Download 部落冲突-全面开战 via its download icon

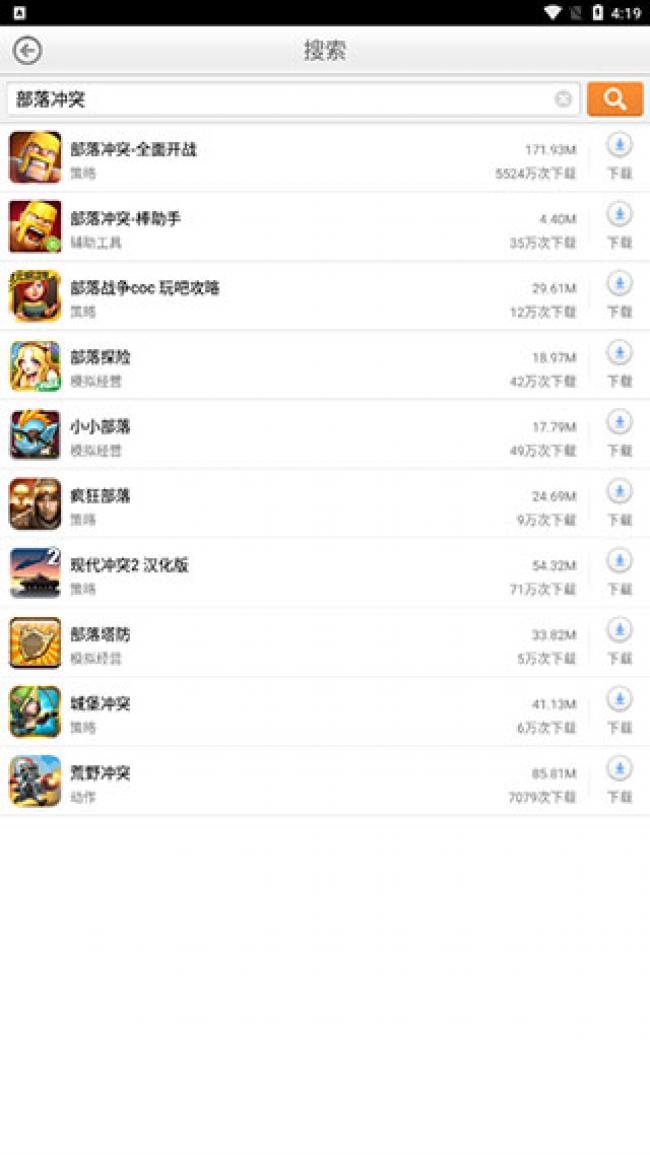coord(619,145)
